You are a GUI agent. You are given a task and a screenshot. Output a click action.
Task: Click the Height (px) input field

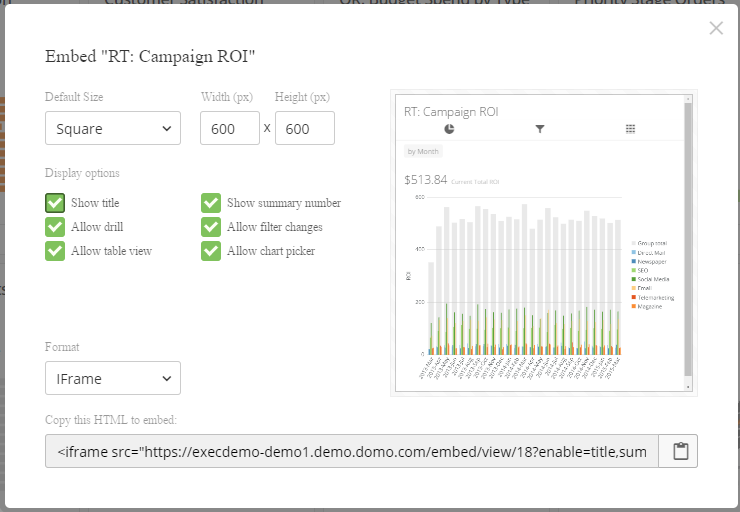305,128
